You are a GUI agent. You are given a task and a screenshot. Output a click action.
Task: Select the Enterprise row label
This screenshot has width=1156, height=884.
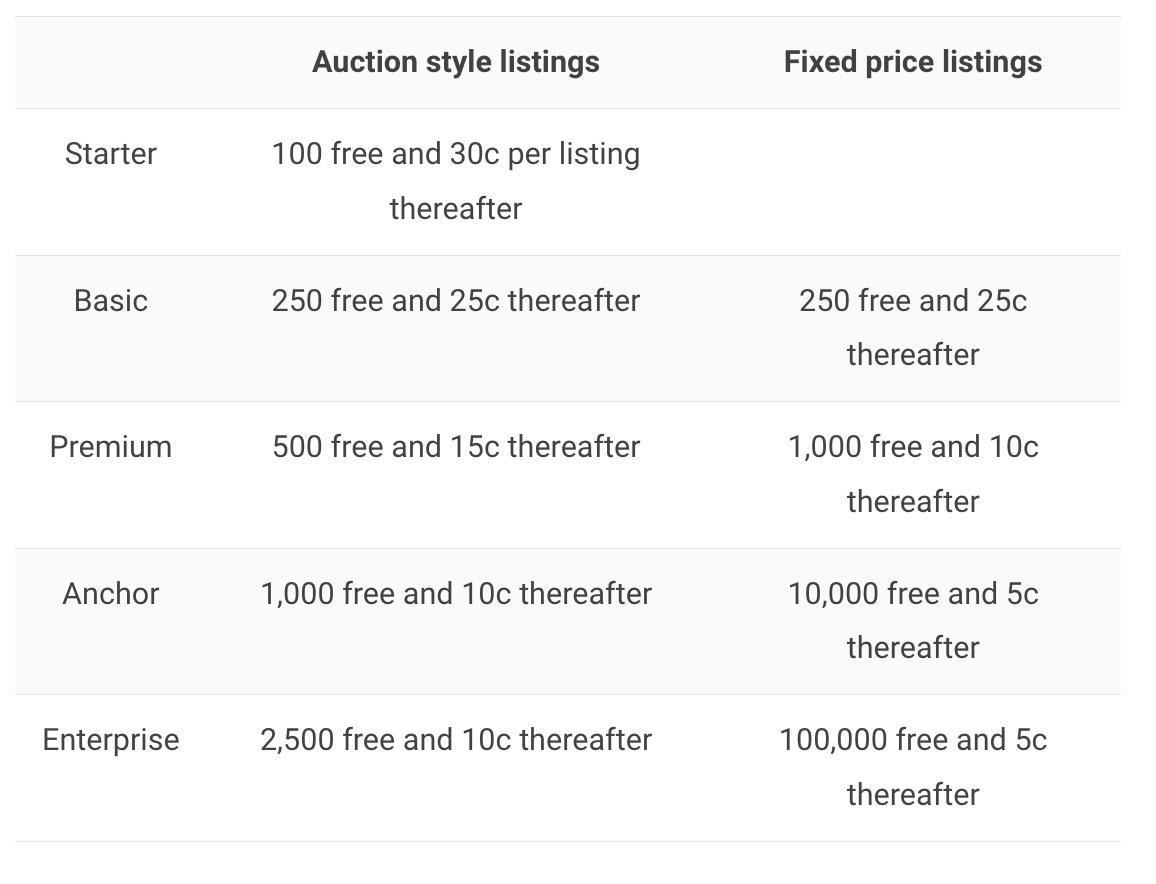coord(111,740)
